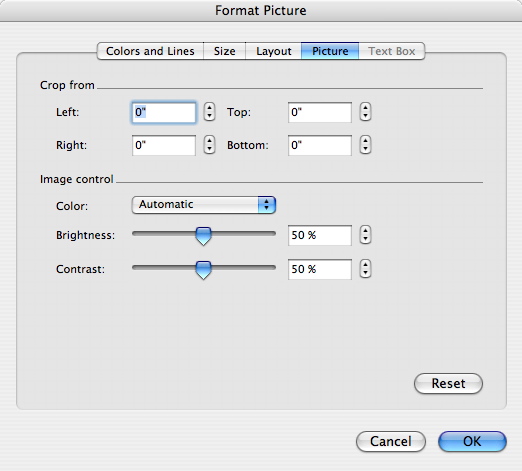Select the Picture tab
The image size is (522, 471).
(x=330, y=51)
